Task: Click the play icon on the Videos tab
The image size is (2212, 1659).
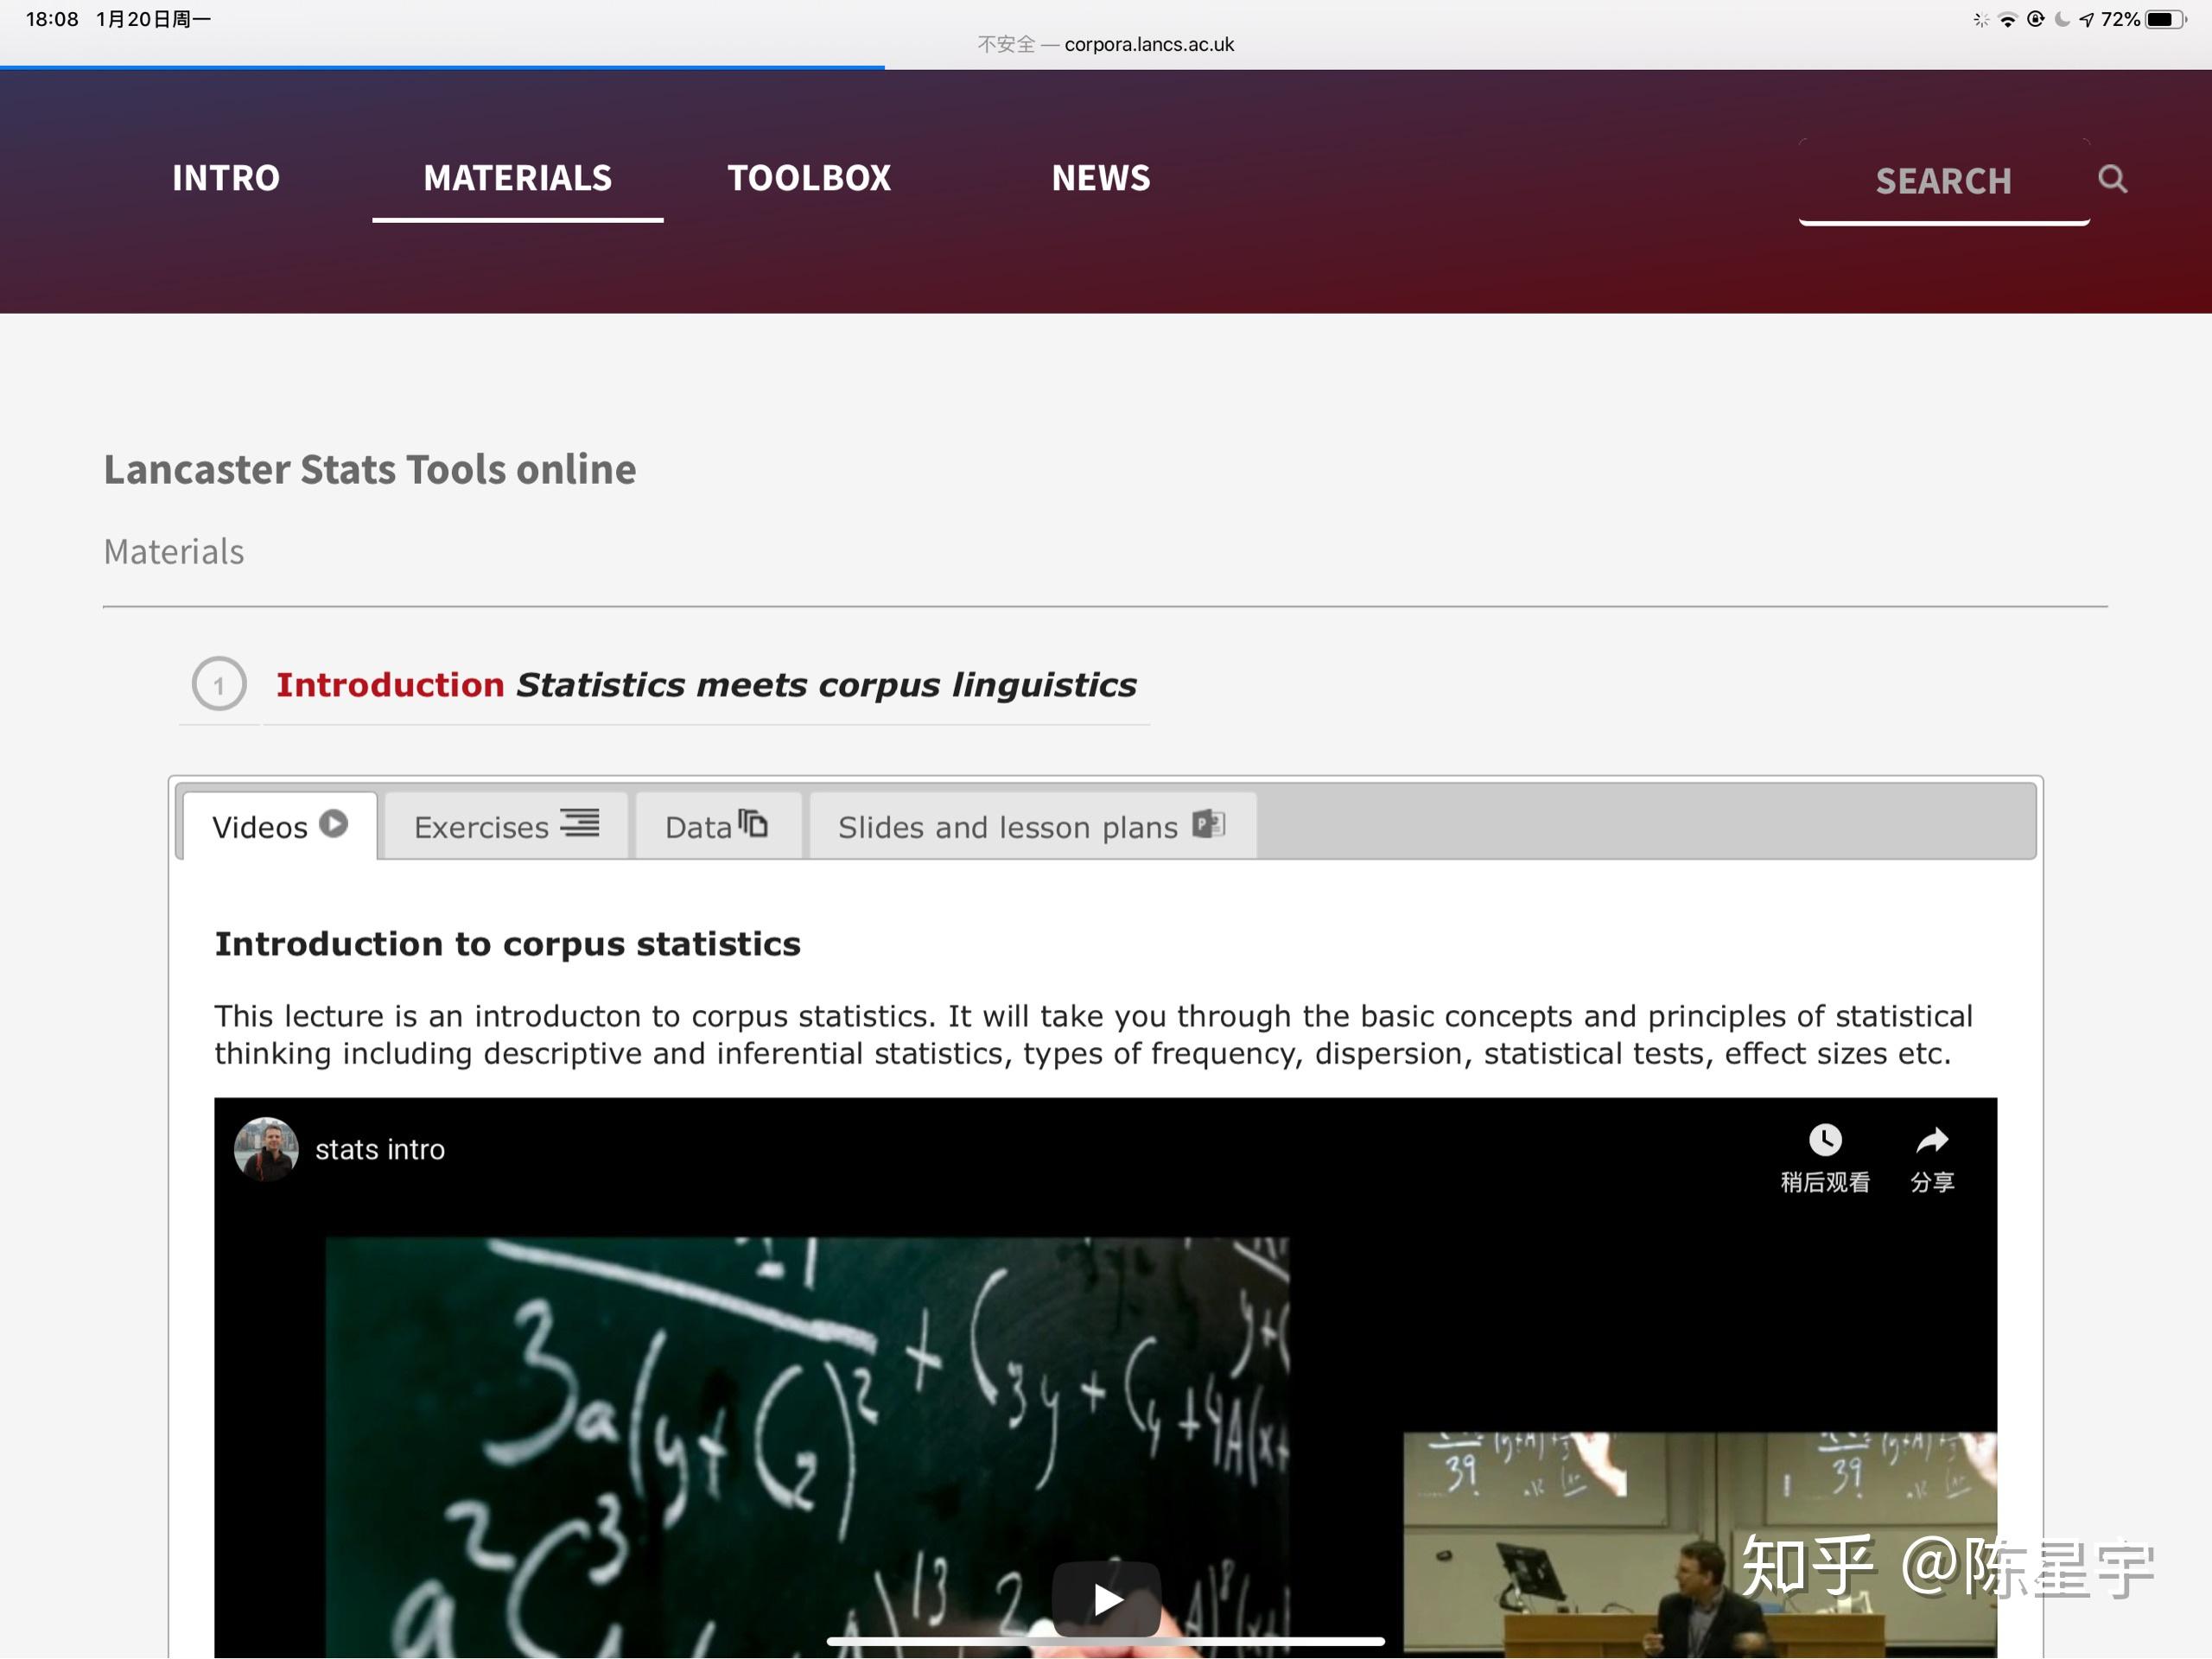Action: 333,823
